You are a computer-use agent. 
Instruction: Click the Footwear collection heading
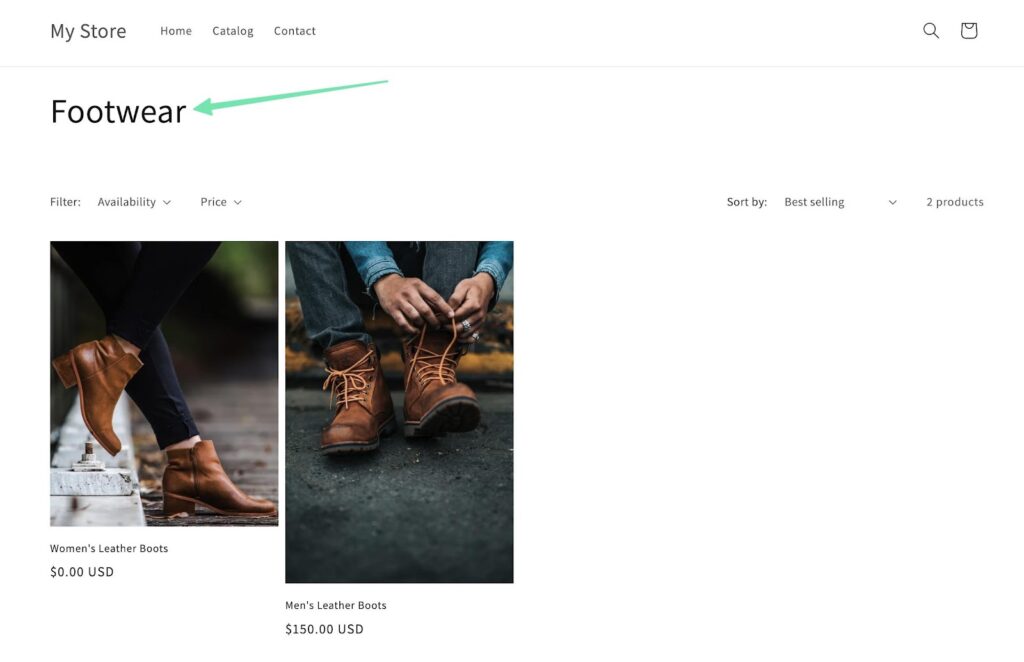click(118, 111)
